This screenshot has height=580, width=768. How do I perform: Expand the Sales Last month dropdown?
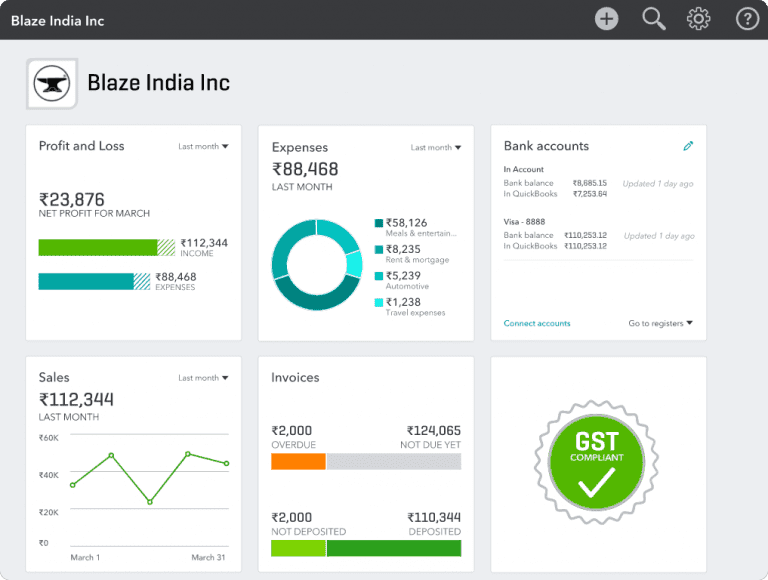pos(203,378)
